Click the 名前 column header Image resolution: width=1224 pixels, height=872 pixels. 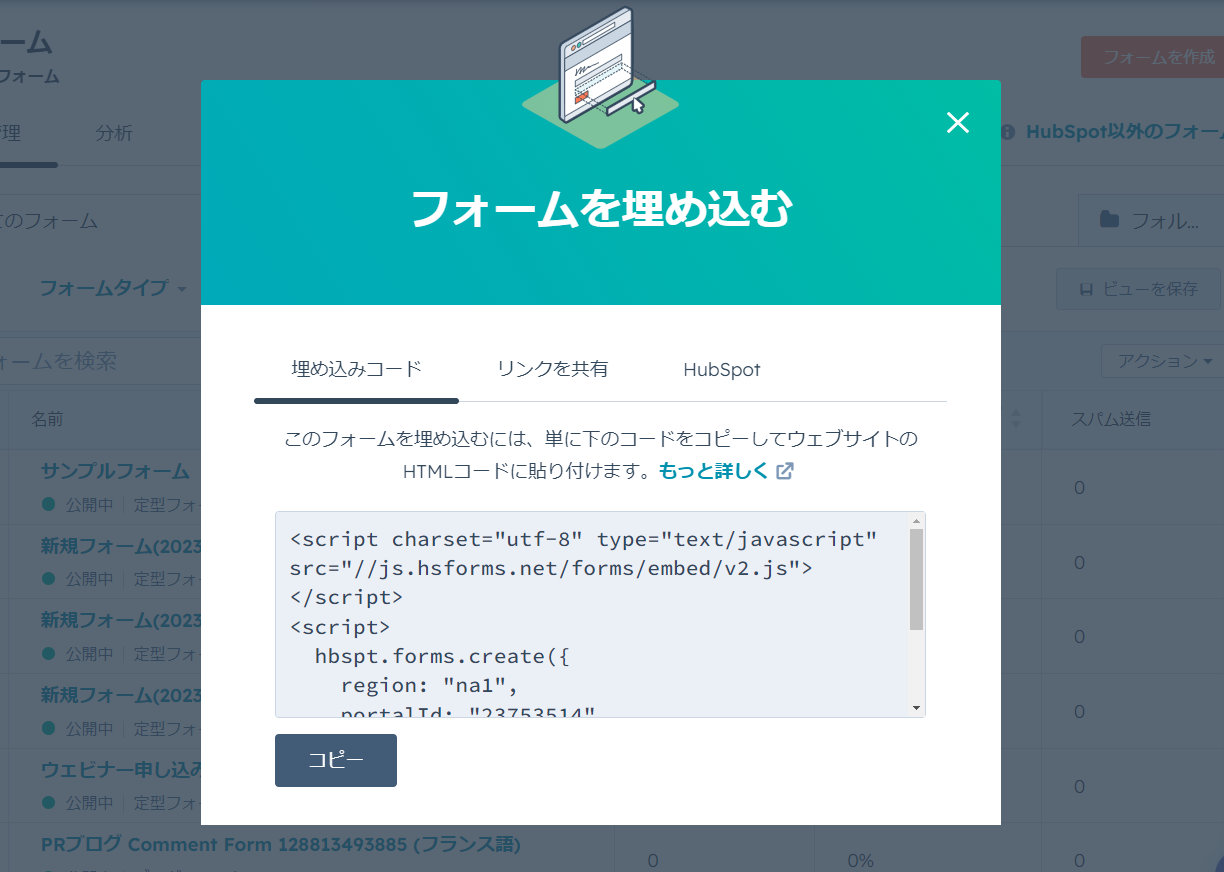click(x=47, y=419)
